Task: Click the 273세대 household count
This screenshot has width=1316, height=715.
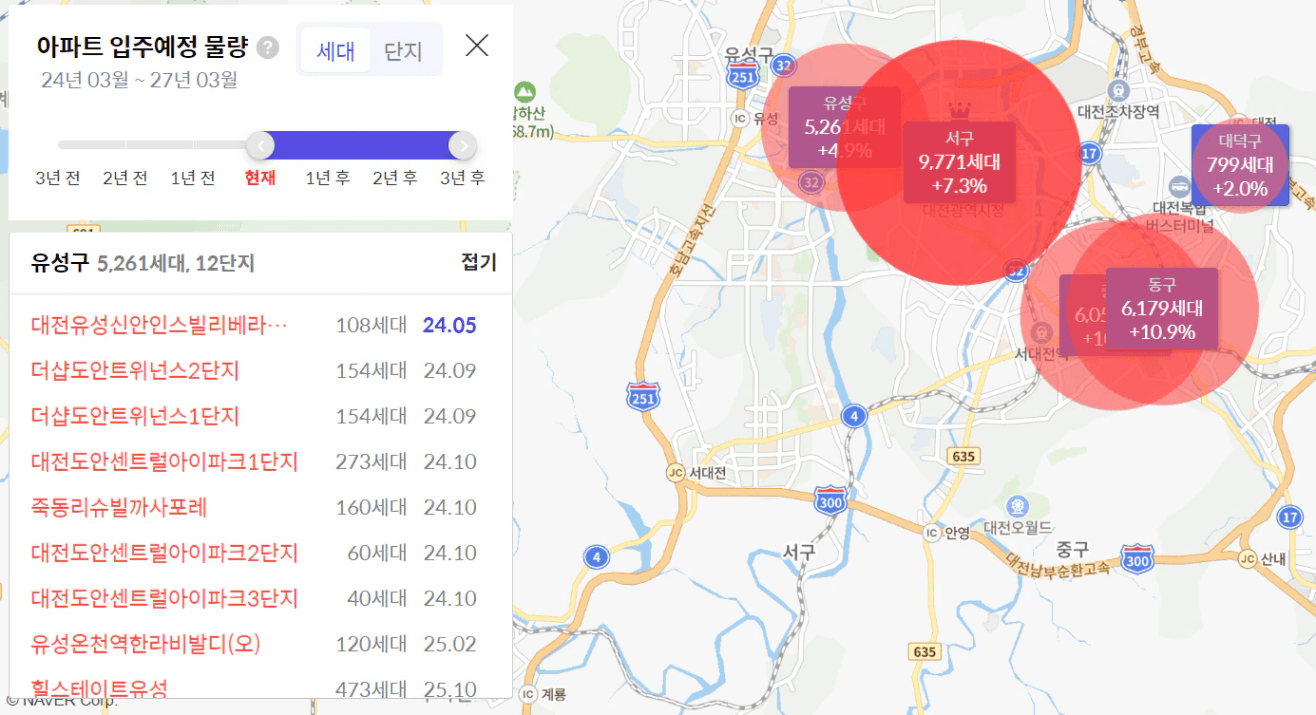Action: pos(371,462)
